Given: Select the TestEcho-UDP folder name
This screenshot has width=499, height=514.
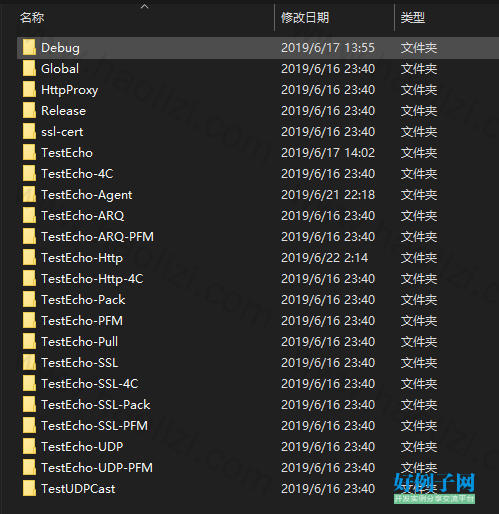Looking at the screenshot, I should point(82,447).
